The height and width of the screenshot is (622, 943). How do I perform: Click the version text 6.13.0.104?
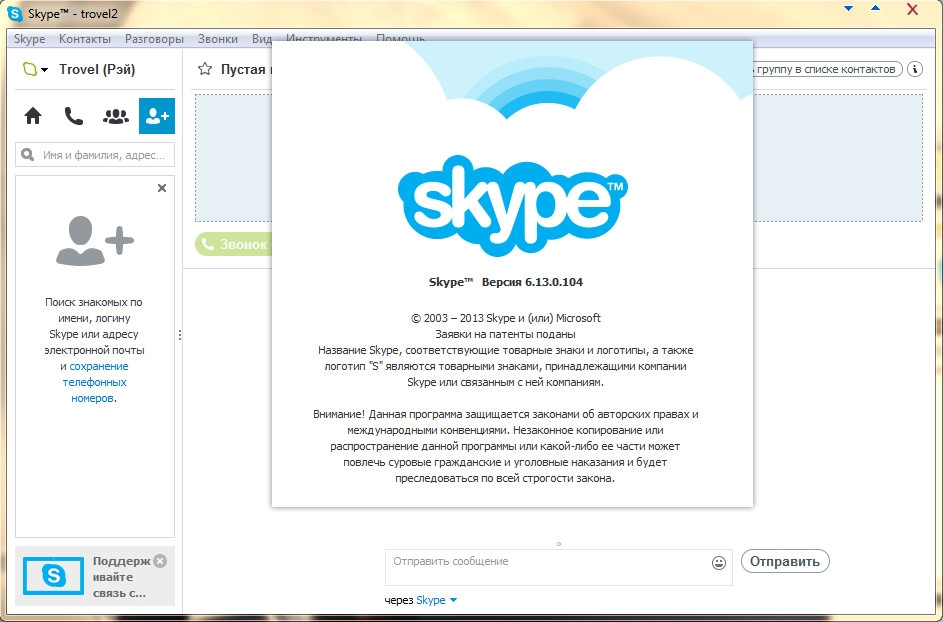[553, 282]
